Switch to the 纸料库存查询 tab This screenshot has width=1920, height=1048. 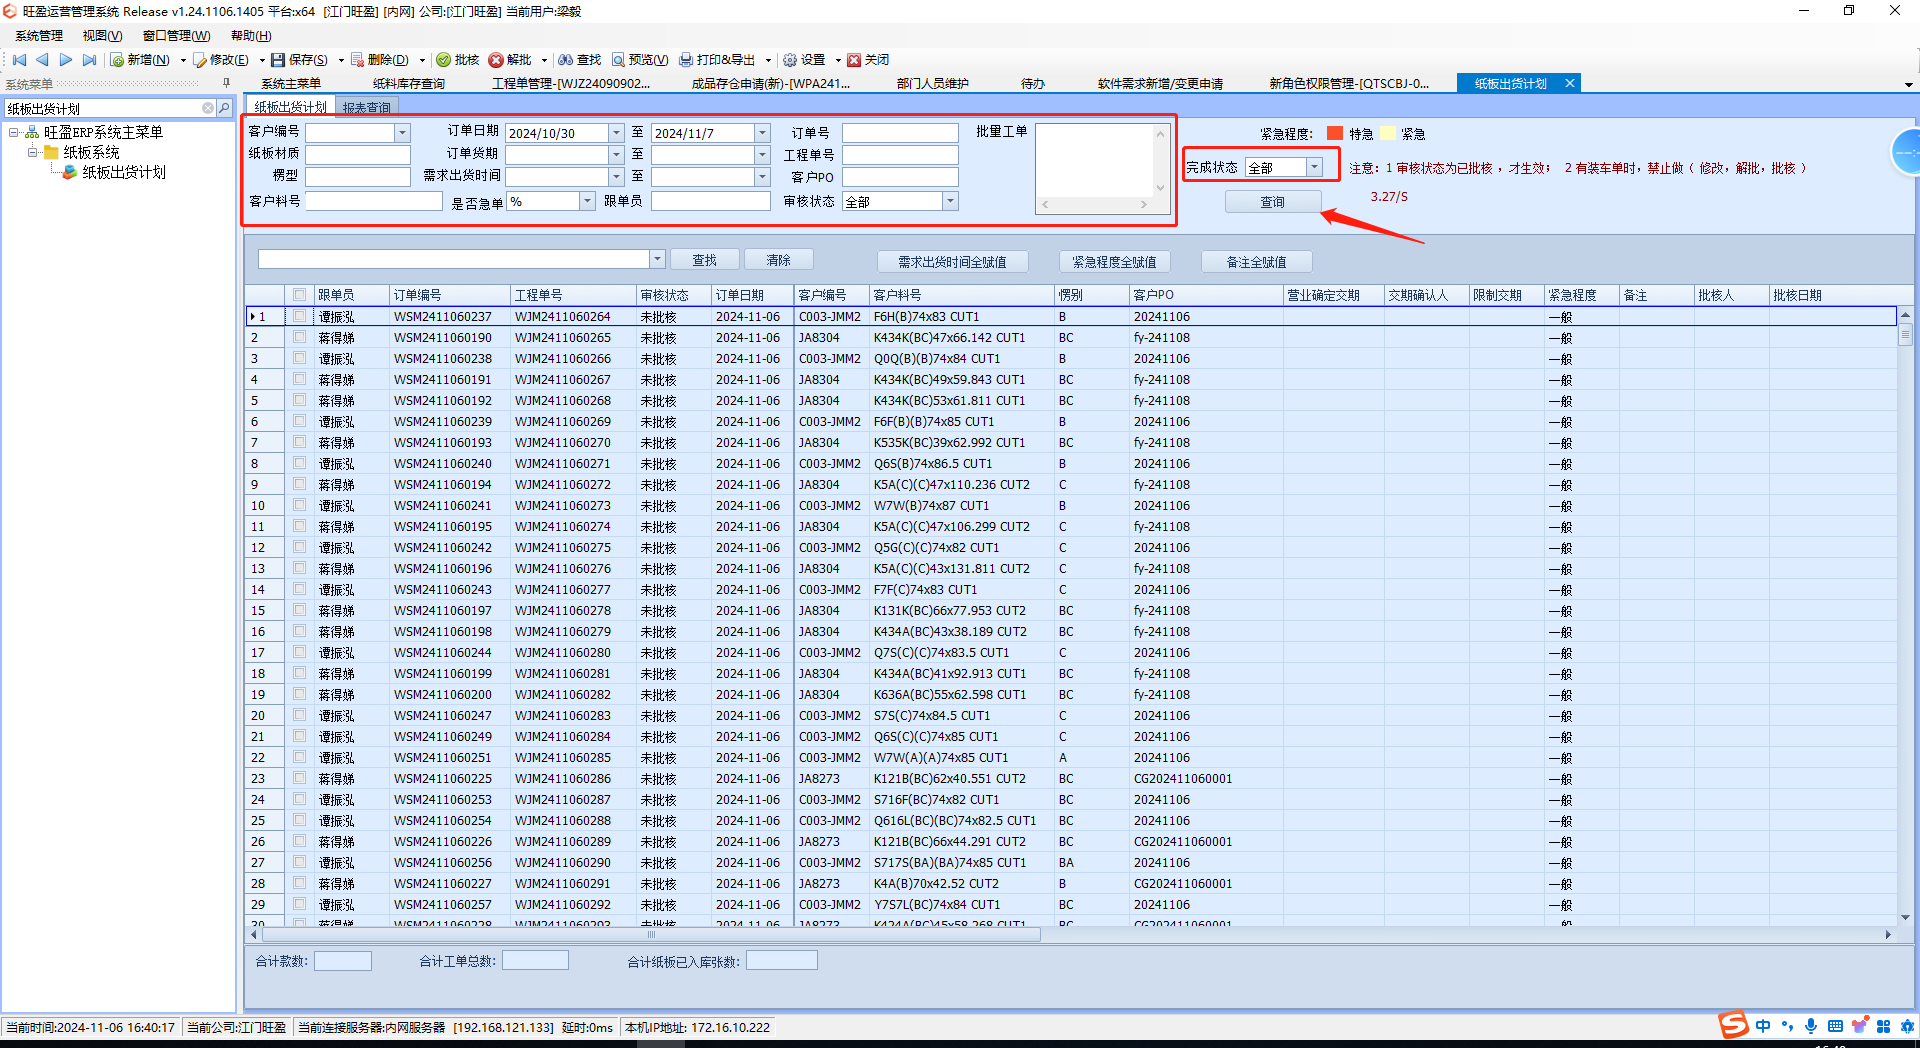point(409,84)
